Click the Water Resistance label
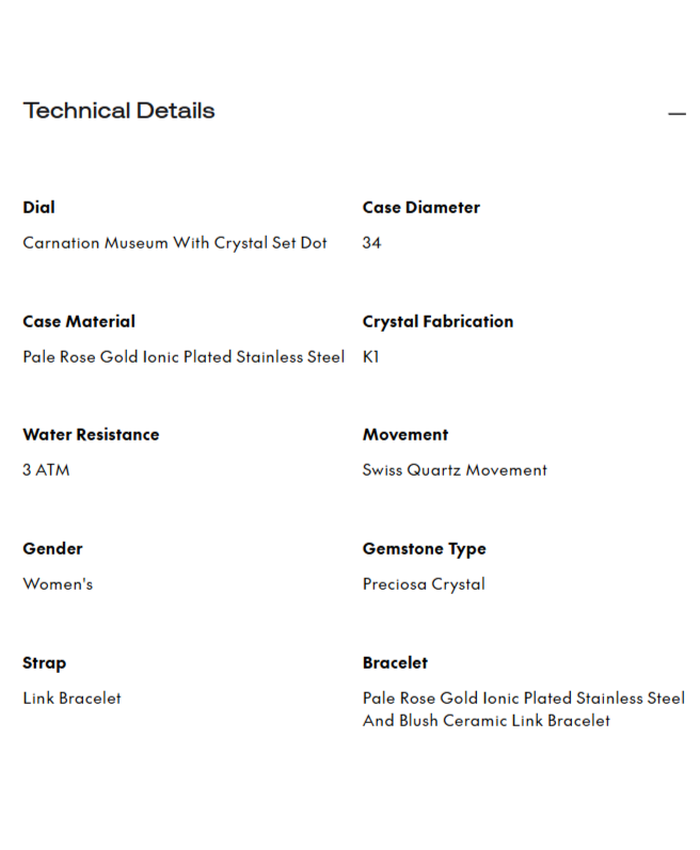The height and width of the screenshot is (850, 700). click(91, 435)
